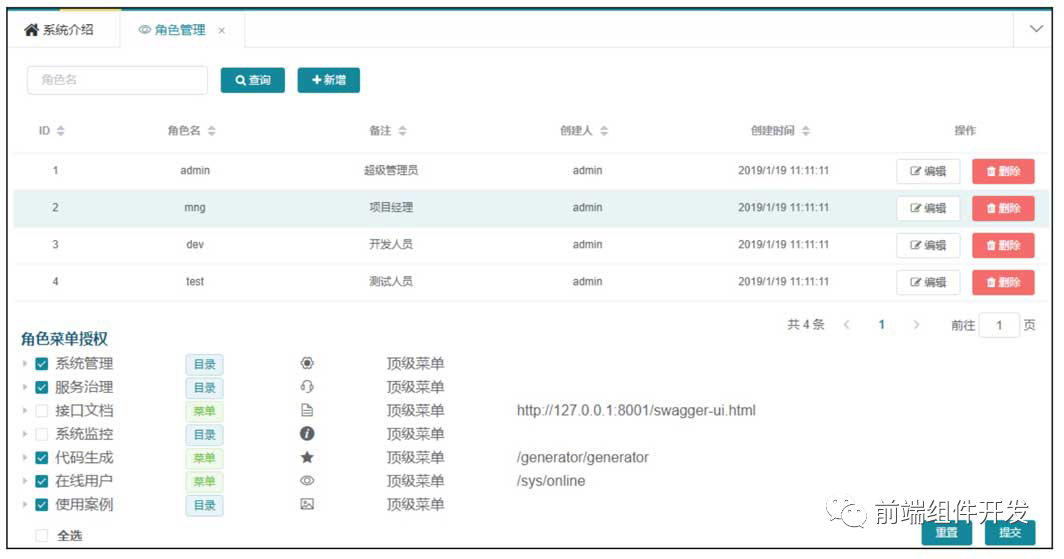Click the 菜单 tag in 接口文档 row
1064x559 pixels.
(x=204, y=411)
